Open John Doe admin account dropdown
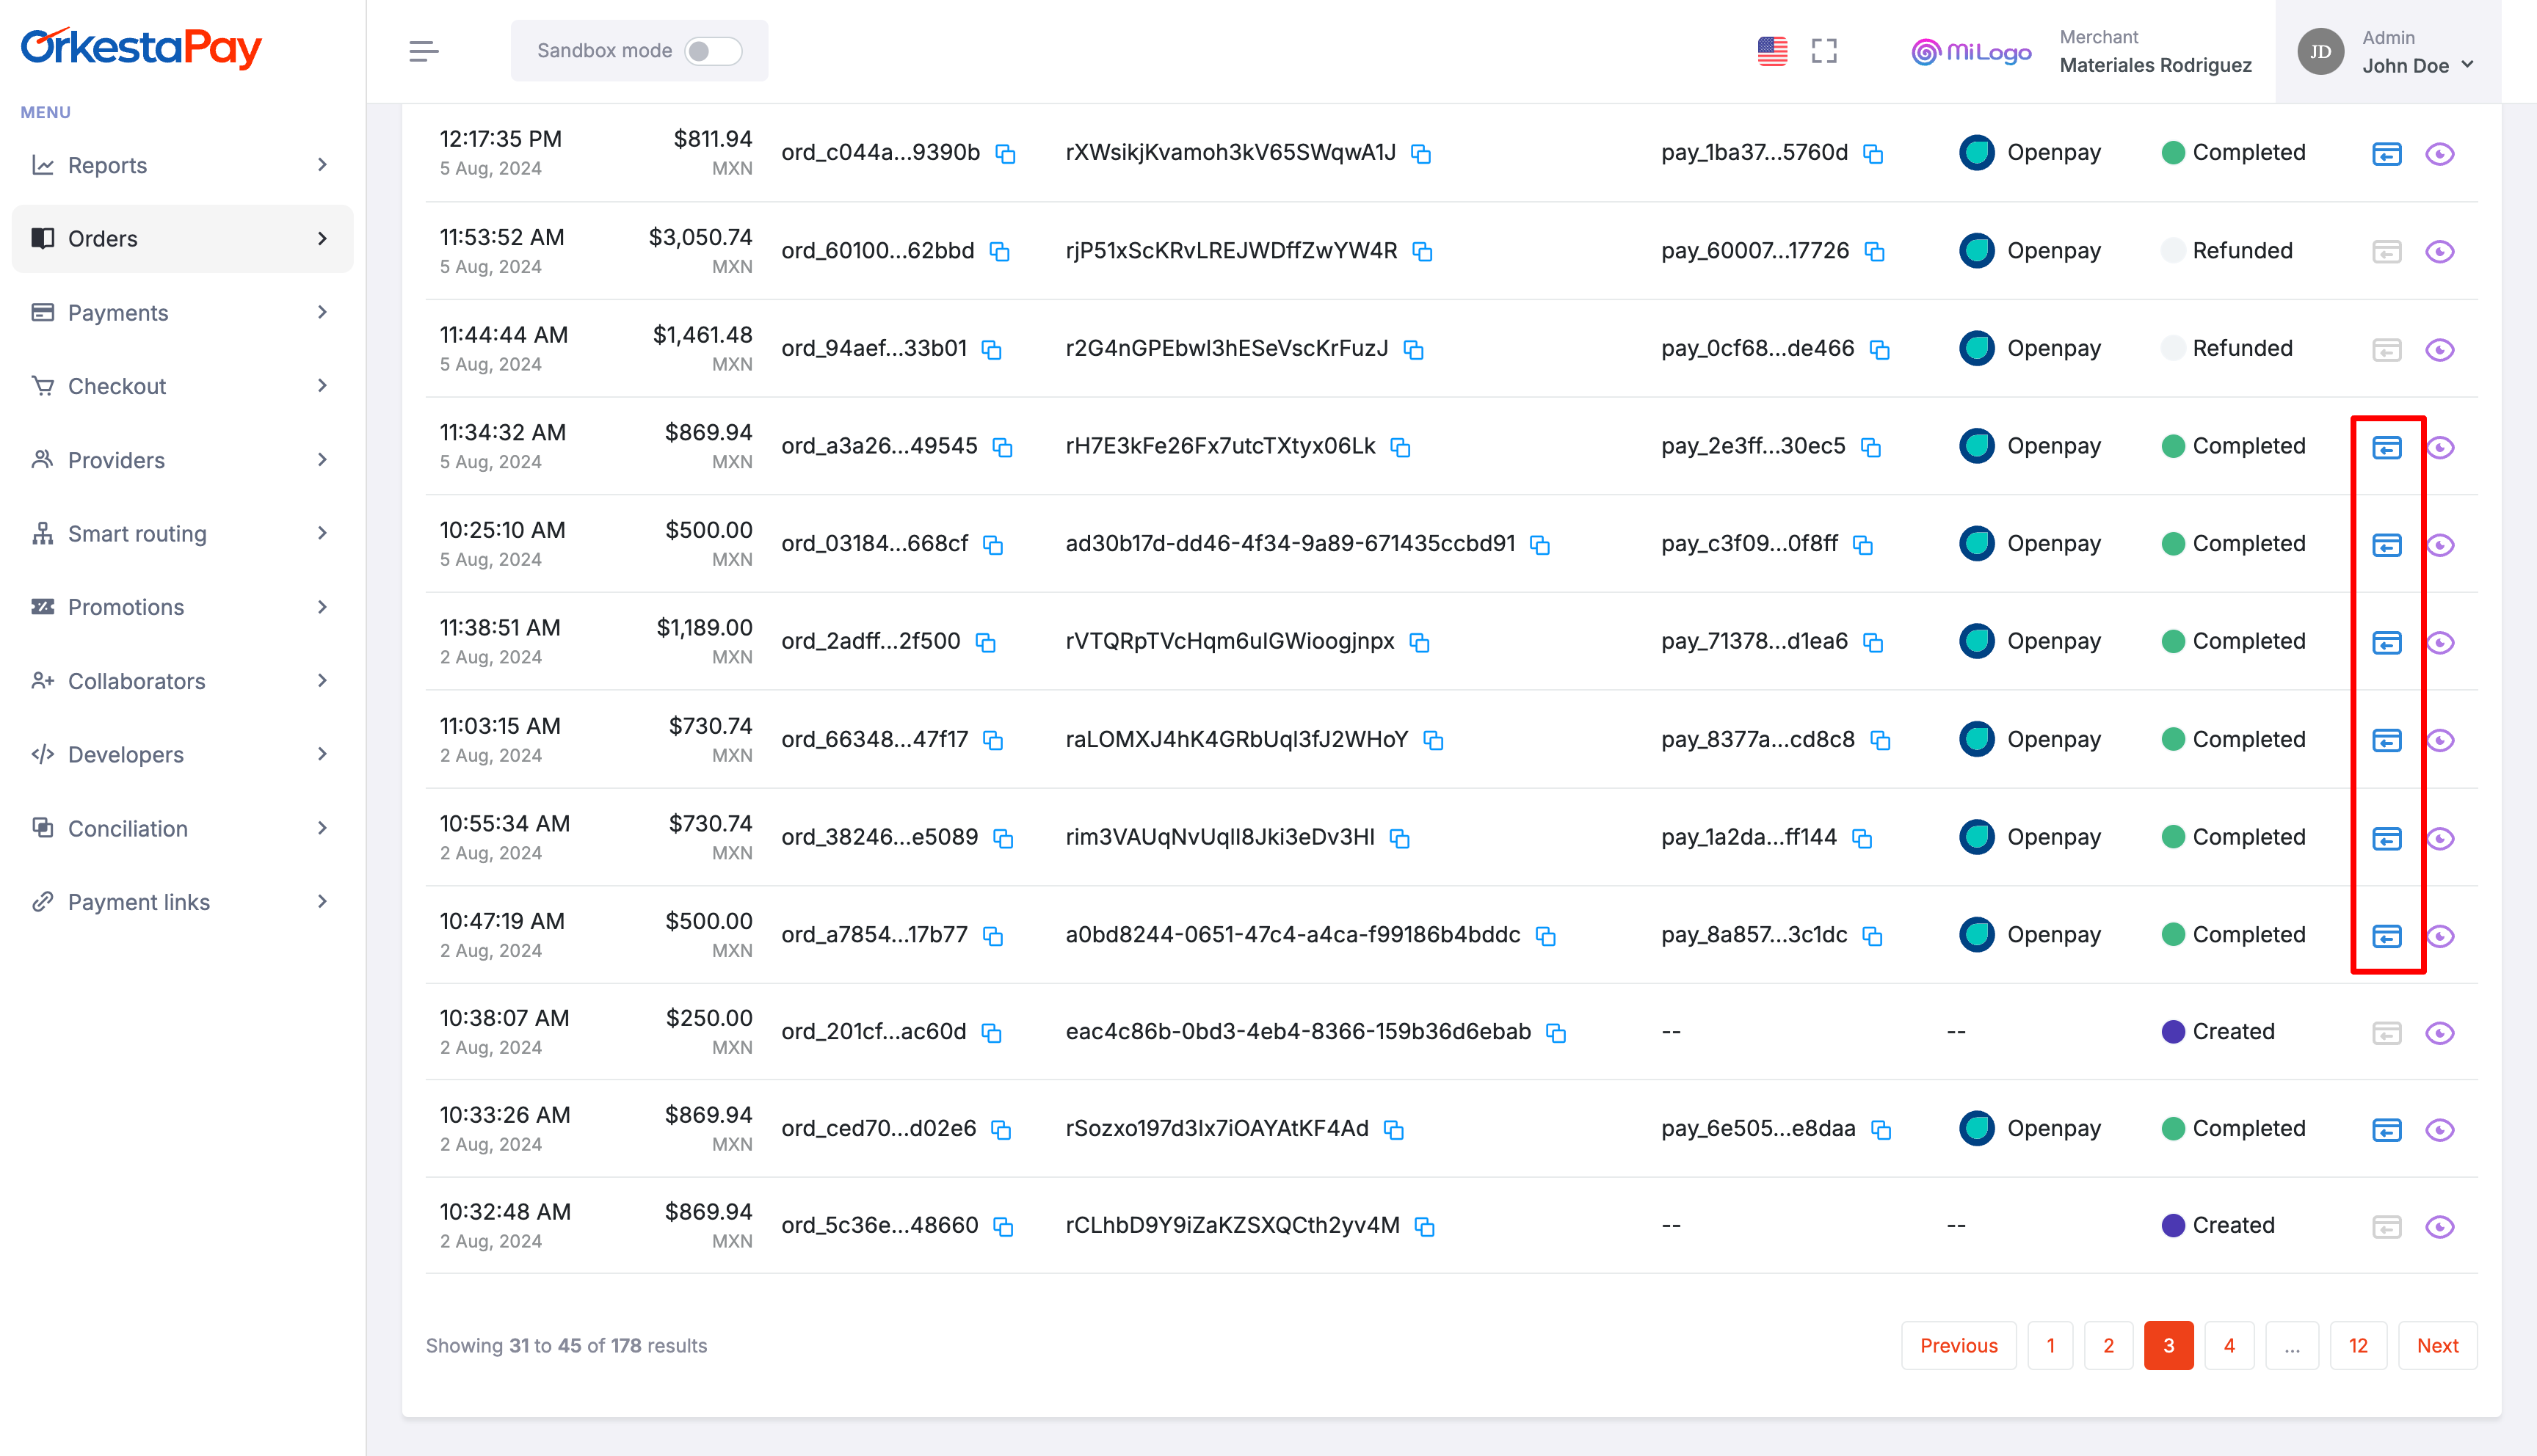Image resolution: width=2537 pixels, height=1456 pixels. [x=2388, y=51]
